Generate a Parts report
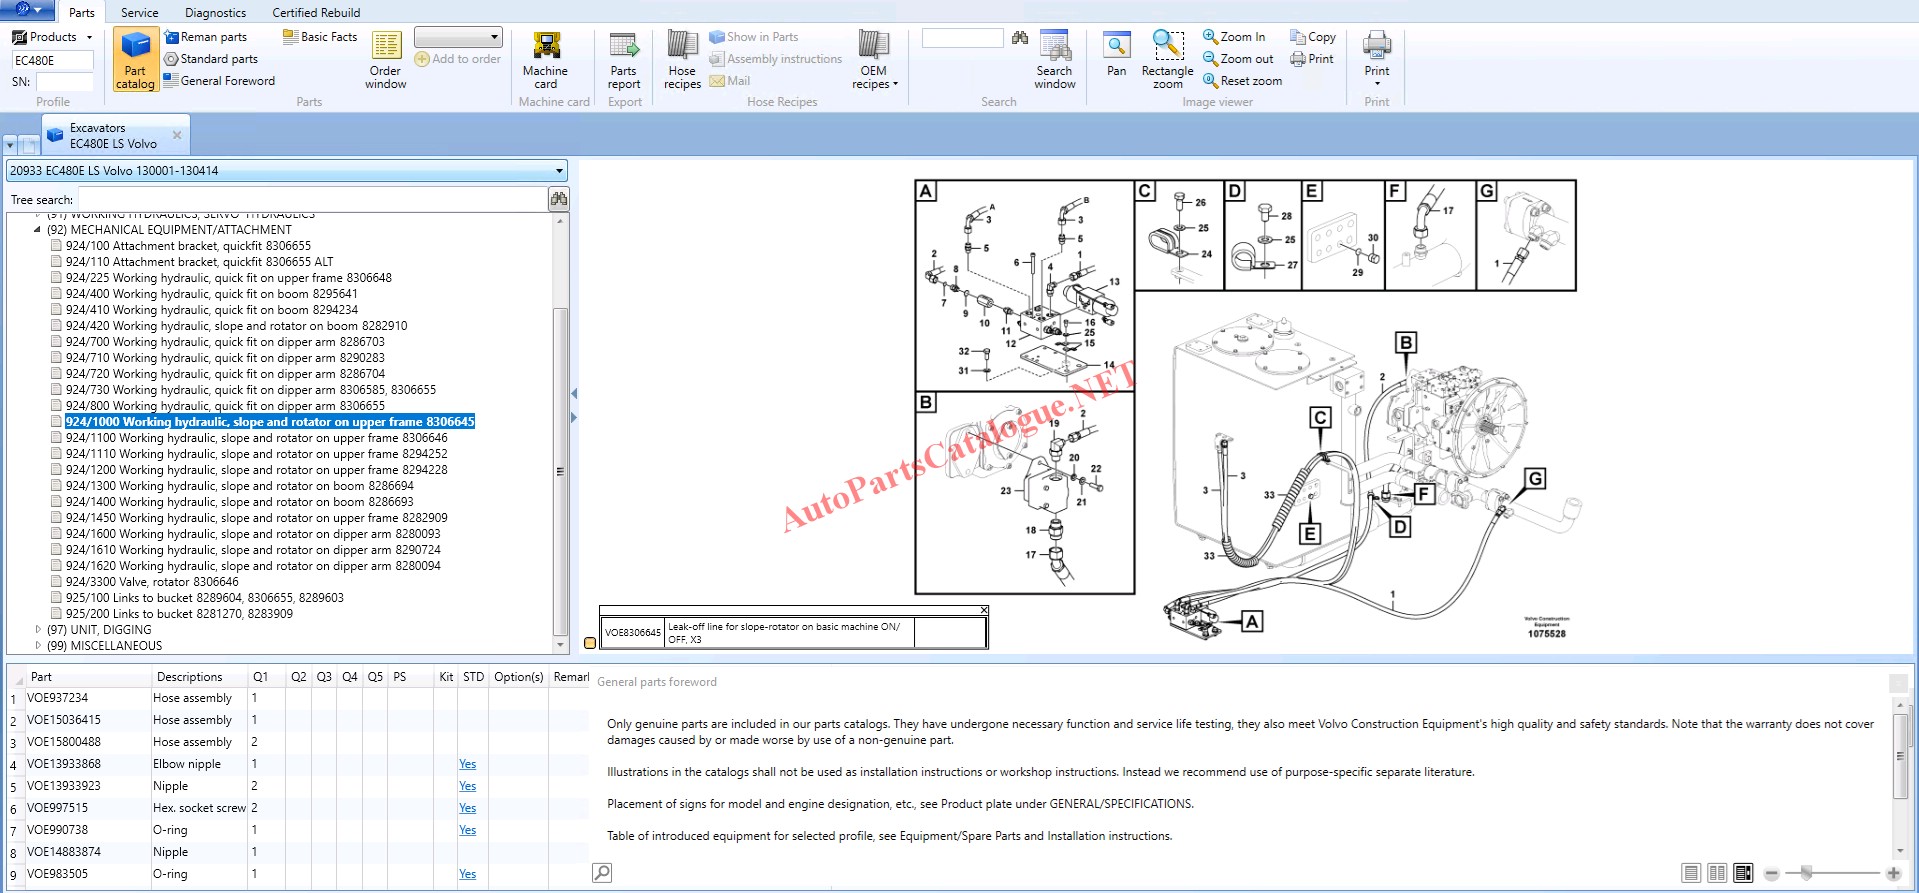The height and width of the screenshot is (893, 1919). [624, 61]
